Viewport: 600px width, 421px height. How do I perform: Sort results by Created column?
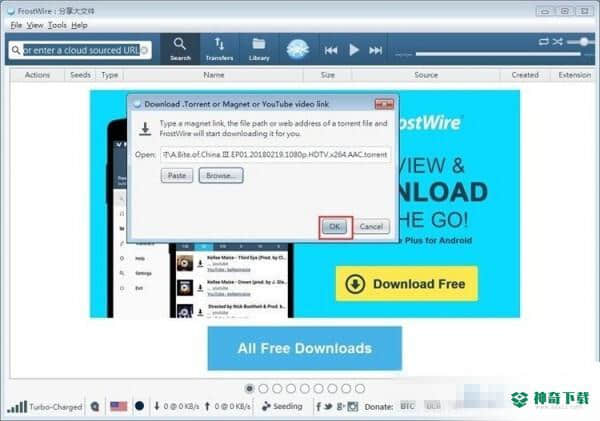[x=525, y=75]
